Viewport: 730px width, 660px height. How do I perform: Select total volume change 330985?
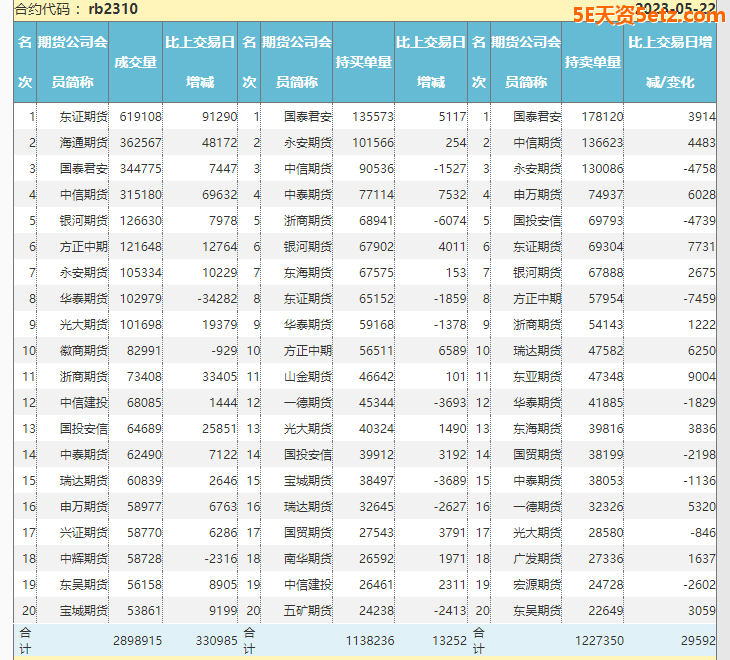[x=216, y=641]
